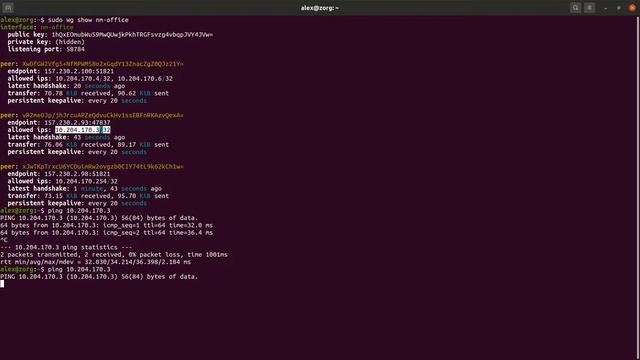Click 'latest handshake: 20 seconds ago' line
This screenshot has height=360, width=640.
[x=66, y=86]
